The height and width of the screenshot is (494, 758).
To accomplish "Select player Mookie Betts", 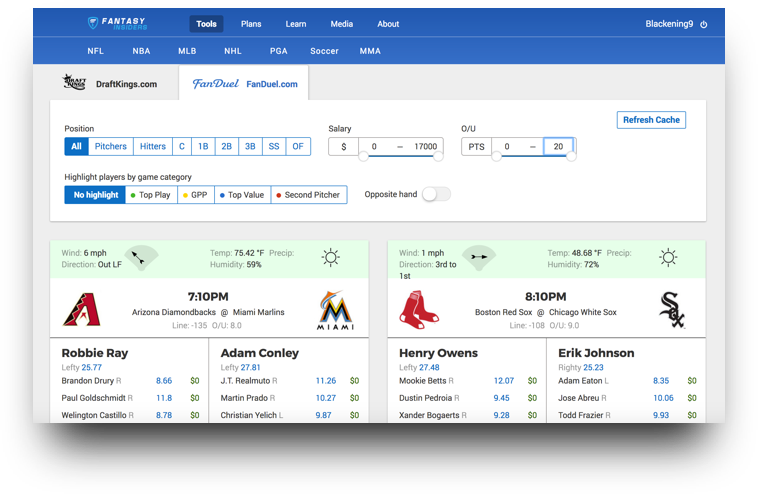I will (423, 381).
